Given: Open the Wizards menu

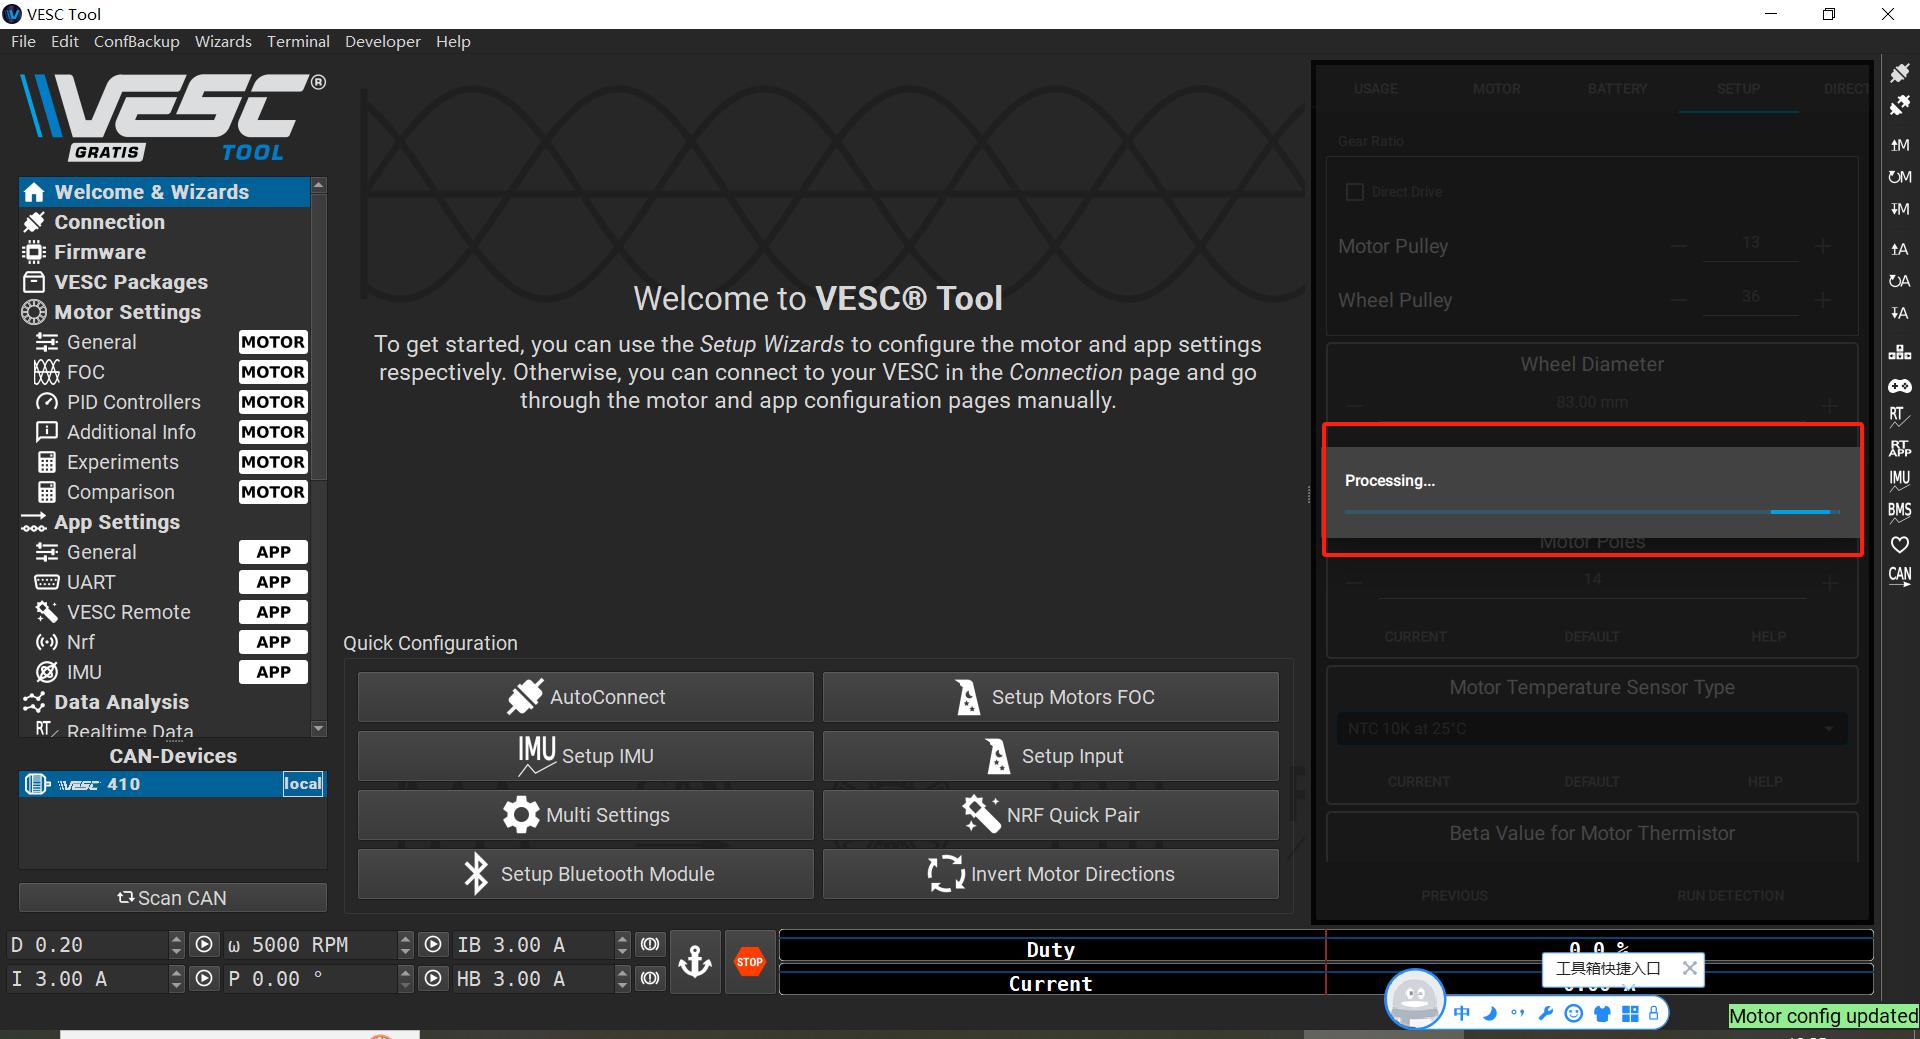Looking at the screenshot, I should pos(223,41).
